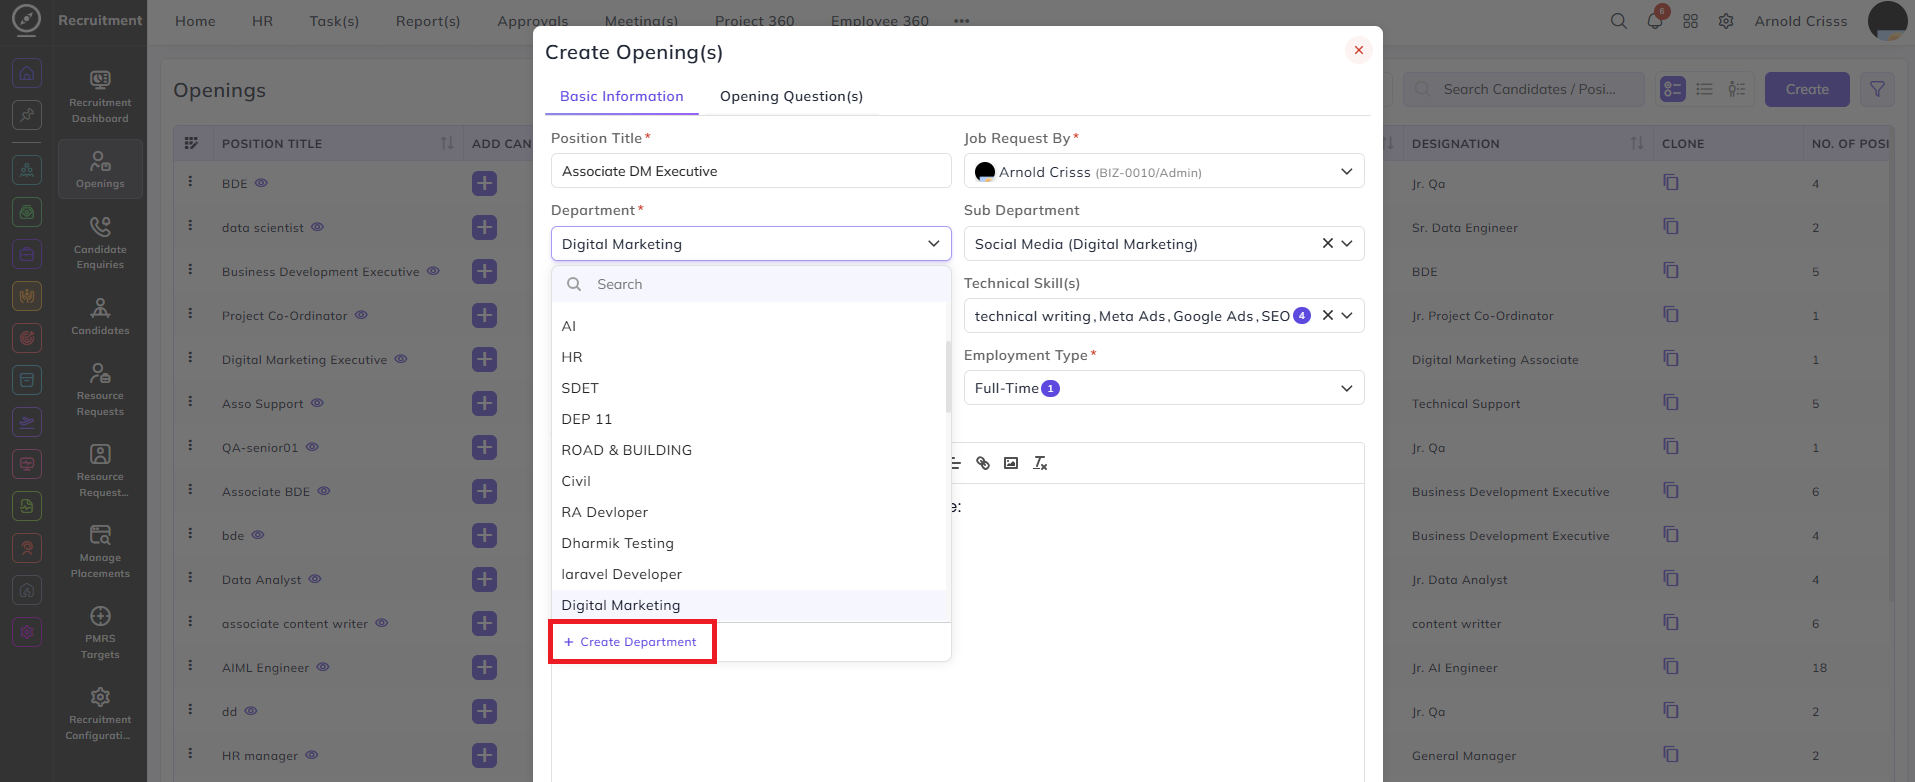
Task: Clear all Technical Skills selections
Action: pyautogui.click(x=1328, y=315)
